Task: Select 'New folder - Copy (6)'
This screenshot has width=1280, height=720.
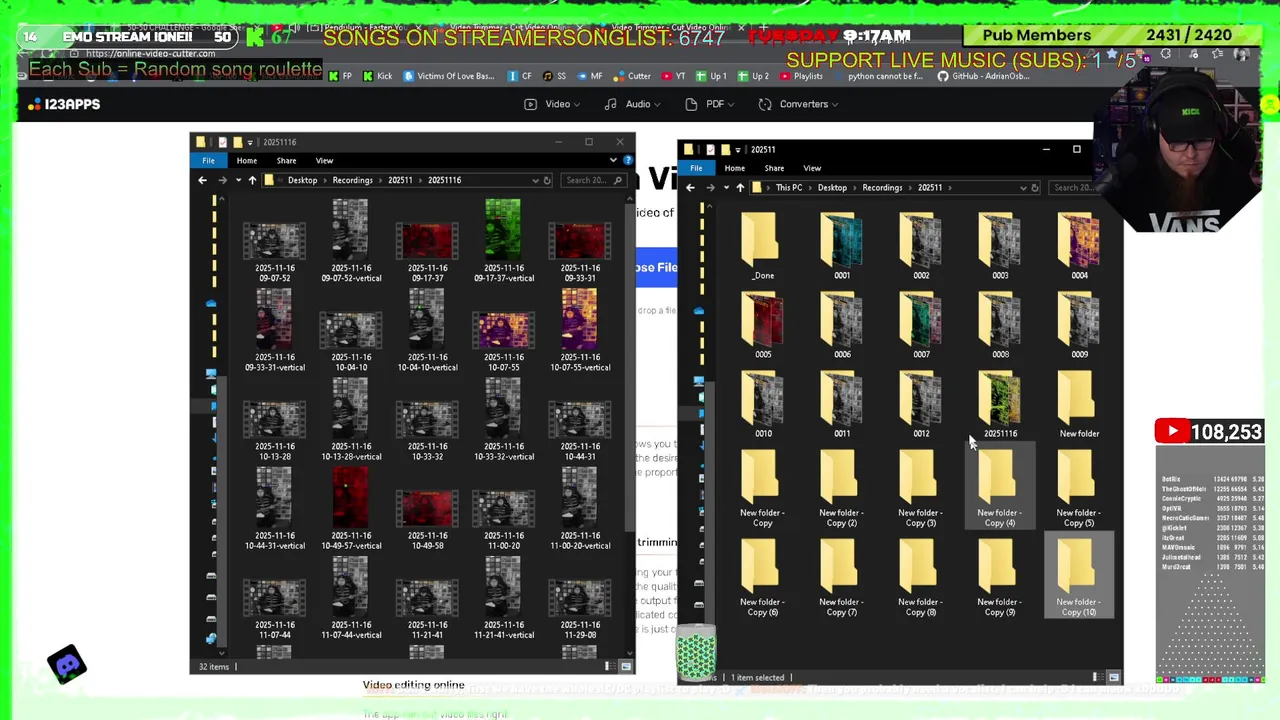Action: coord(762,578)
